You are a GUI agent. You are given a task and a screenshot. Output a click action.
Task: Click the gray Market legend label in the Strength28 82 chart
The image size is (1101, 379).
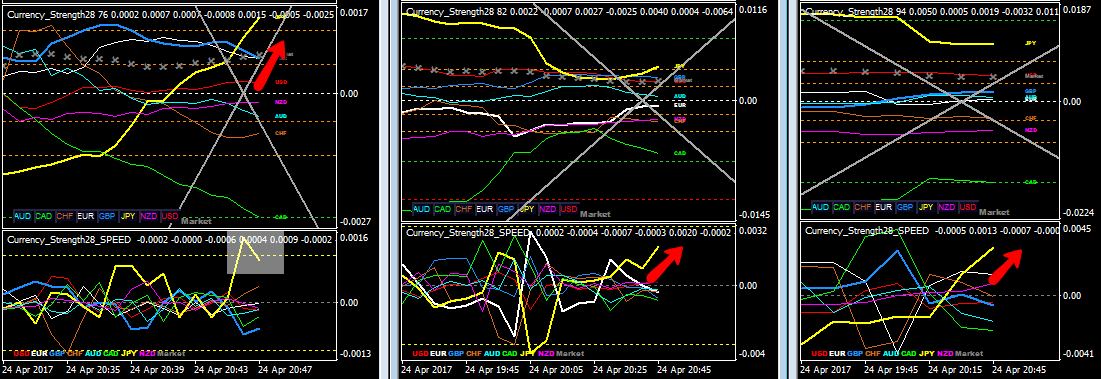pyautogui.click(x=595, y=213)
